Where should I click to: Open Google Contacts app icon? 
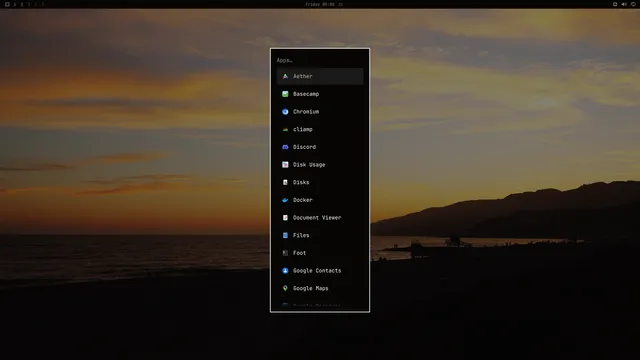coord(285,271)
